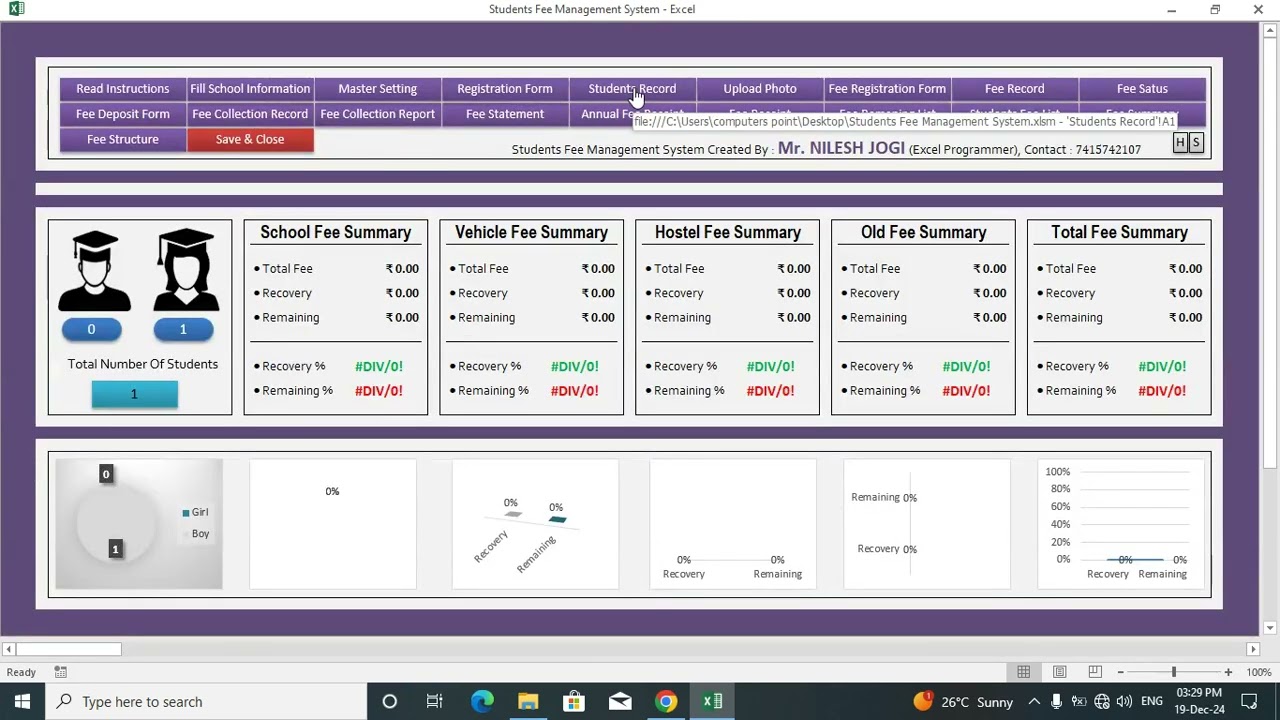Click Upload Photo button
The width and height of the screenshot is (1280, 720).
click(760, 89)
